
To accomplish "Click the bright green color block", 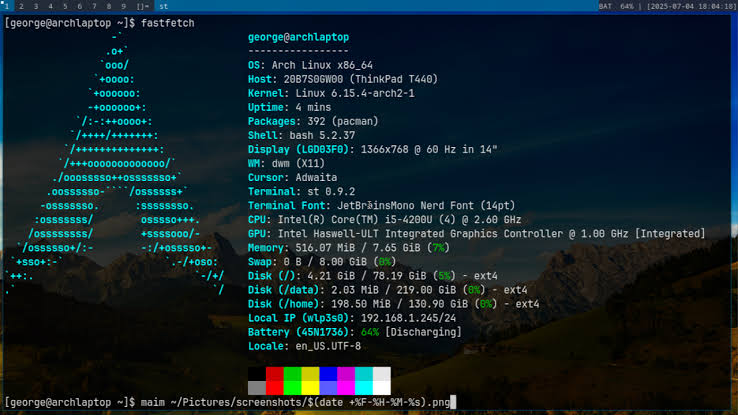I will tap(293, 388).
